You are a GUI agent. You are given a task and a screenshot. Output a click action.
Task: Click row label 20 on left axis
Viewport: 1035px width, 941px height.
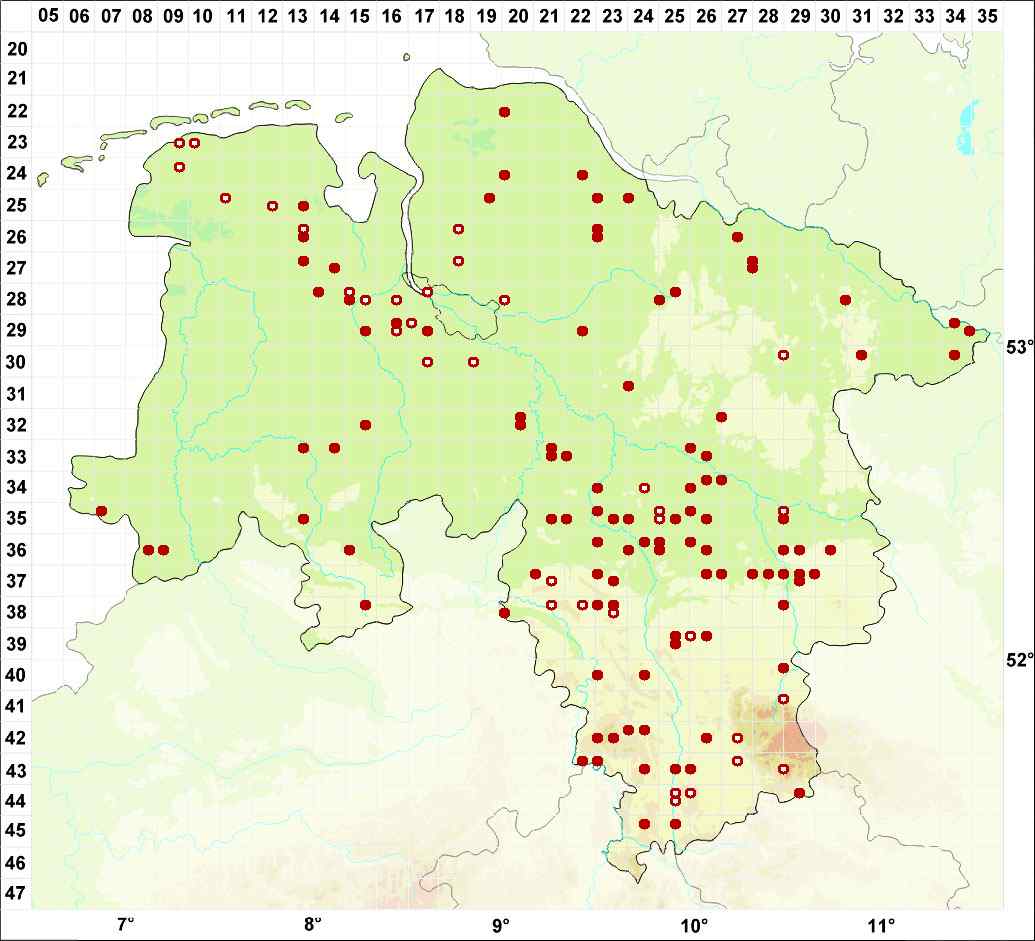point(18,48)
